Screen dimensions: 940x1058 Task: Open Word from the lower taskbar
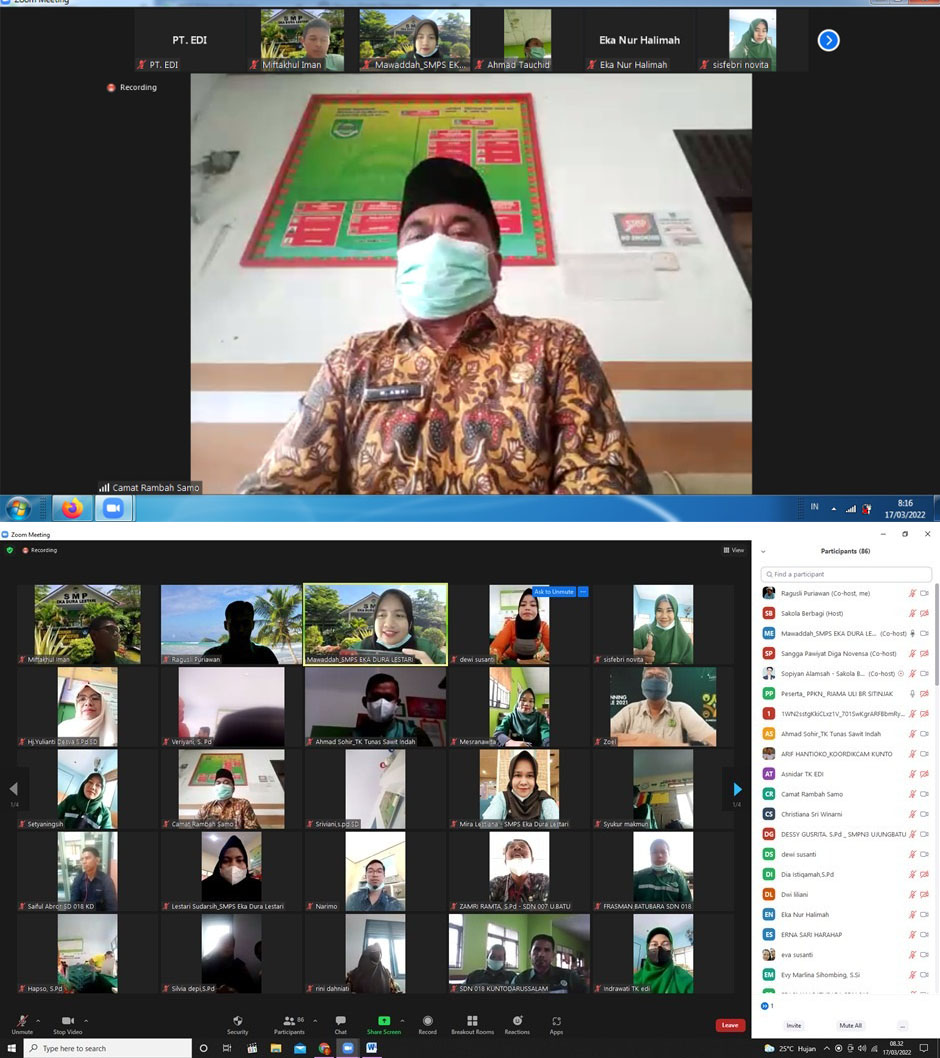pyautogui.click(x=371, y=1048)
